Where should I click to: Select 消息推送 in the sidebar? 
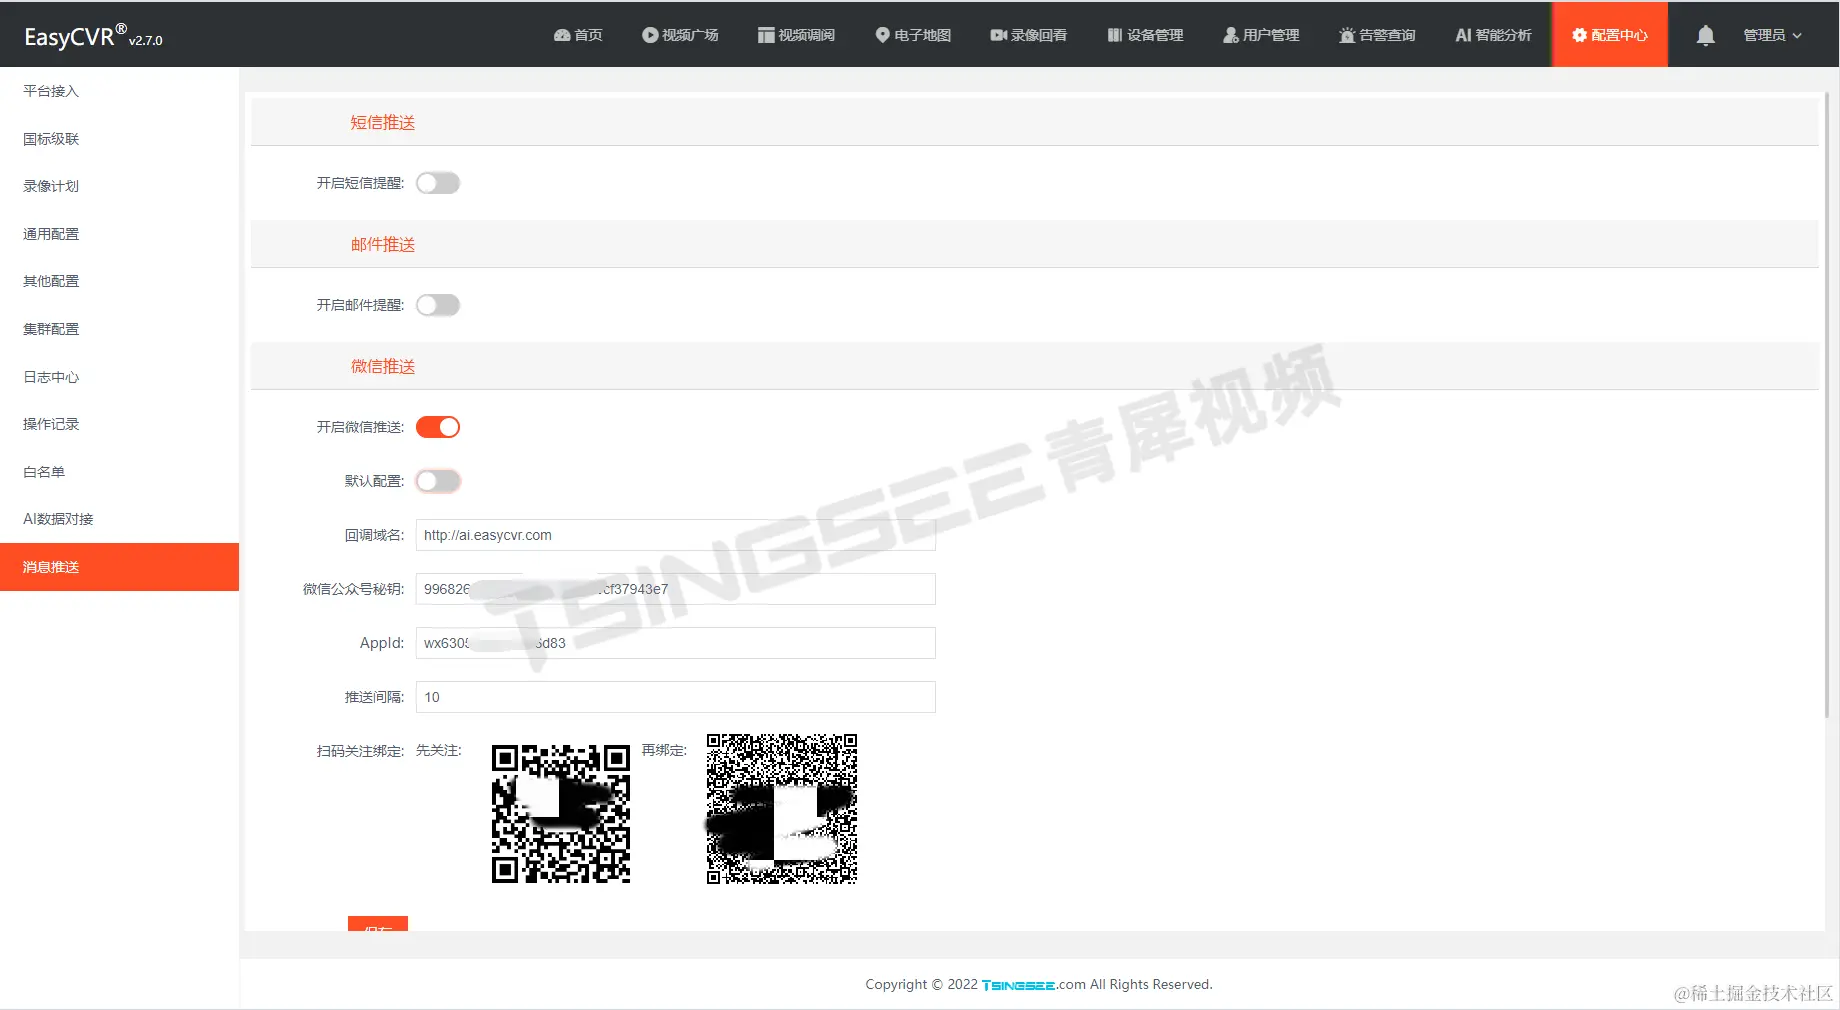click(119, 567)
